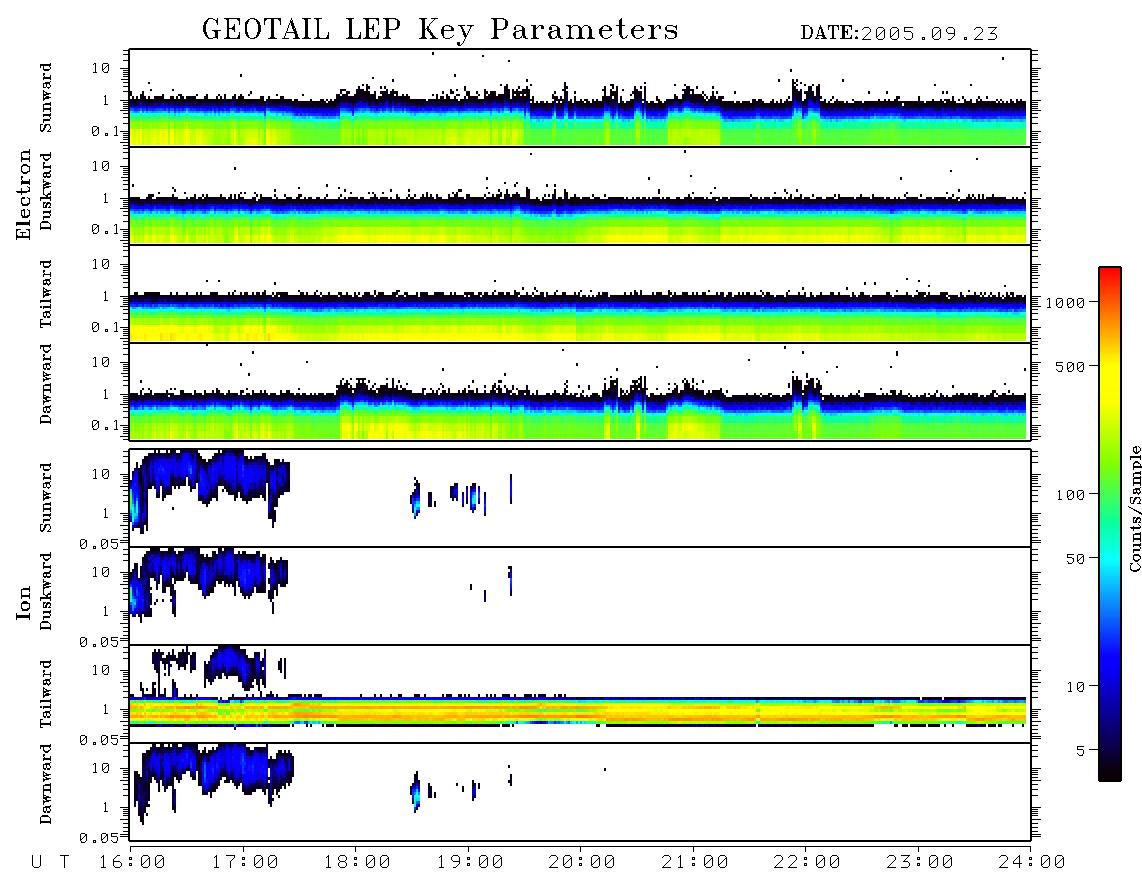Click the Ion Tailward yellow-orange band
The height and width of the screenshot is (880, 1142).
[578, 712]
